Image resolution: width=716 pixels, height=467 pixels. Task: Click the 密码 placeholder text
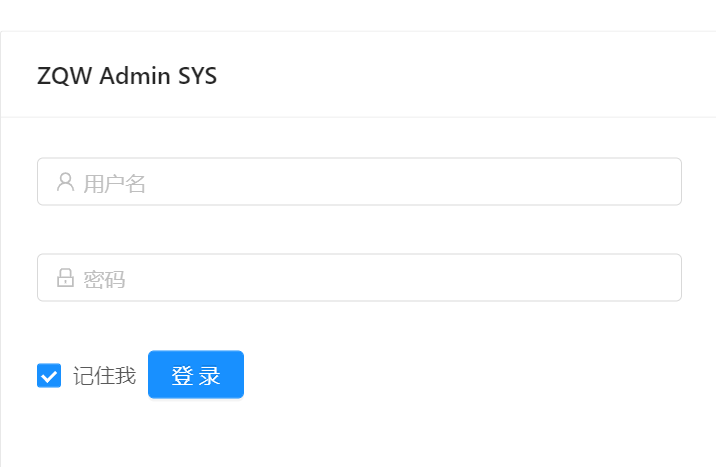(104, 279)
